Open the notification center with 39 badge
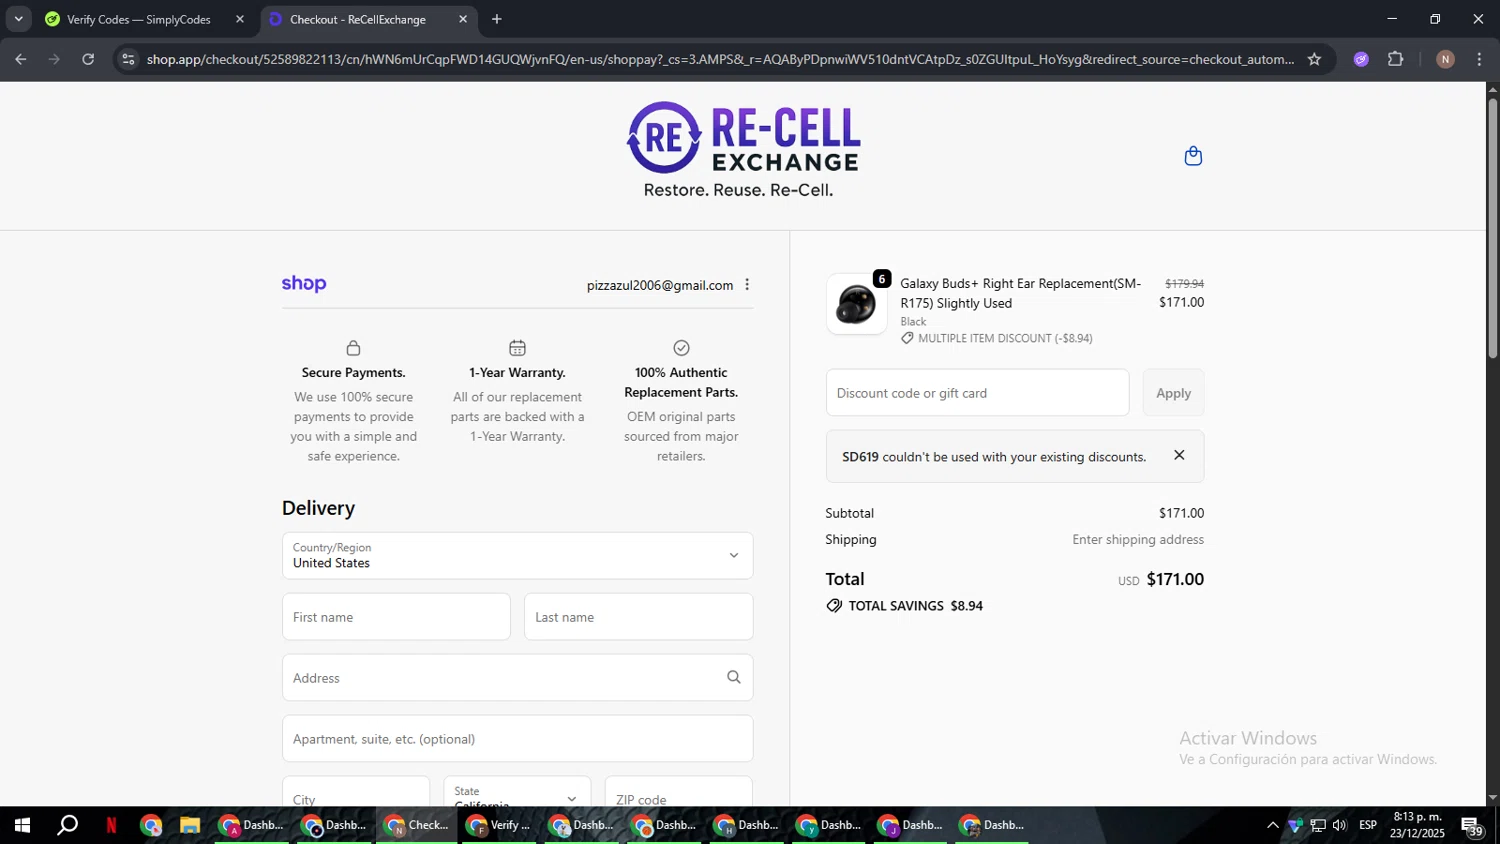The height and width of the screenshot is (844, 1500). (x=1472, y=825)
